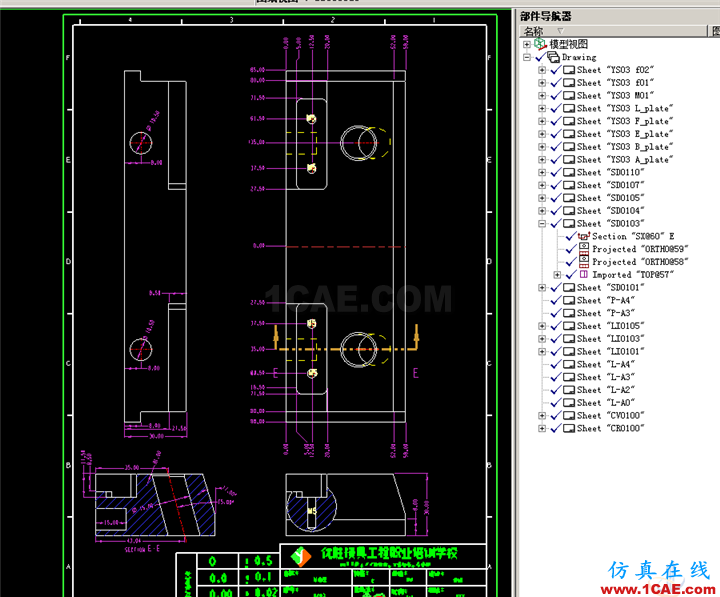Click sheet icon for "YS03 L_plate"
Viewport: 720px width, 597px height.
click(x=569, y=108)
